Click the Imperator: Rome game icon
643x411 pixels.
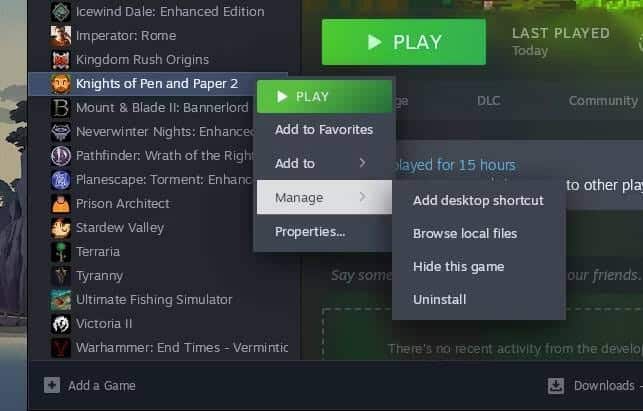(x=61, y=36)
